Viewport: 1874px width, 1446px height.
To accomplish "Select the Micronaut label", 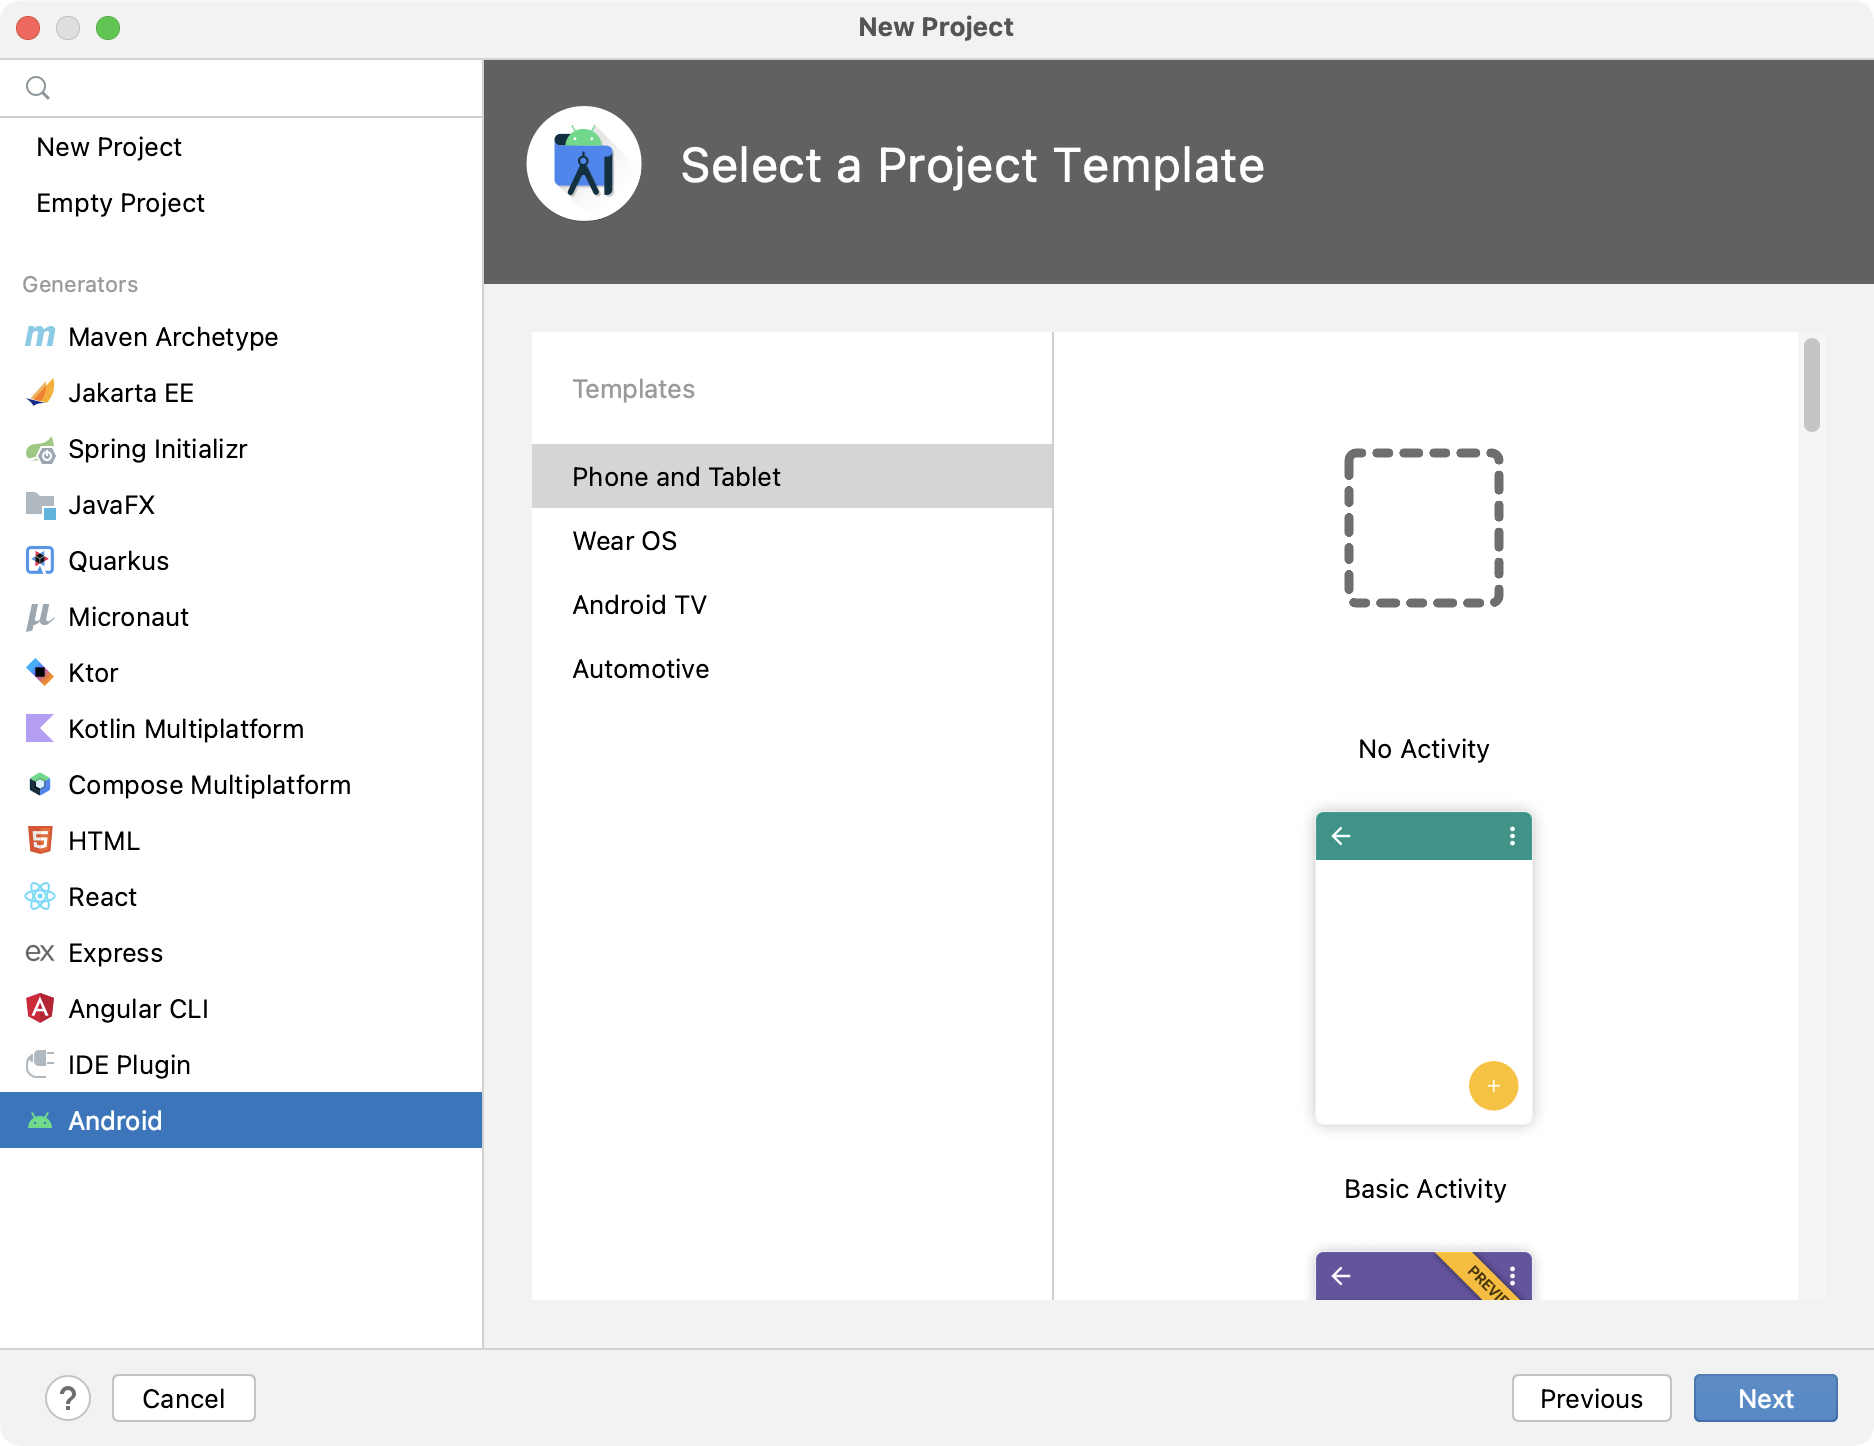I will point(128,617).
